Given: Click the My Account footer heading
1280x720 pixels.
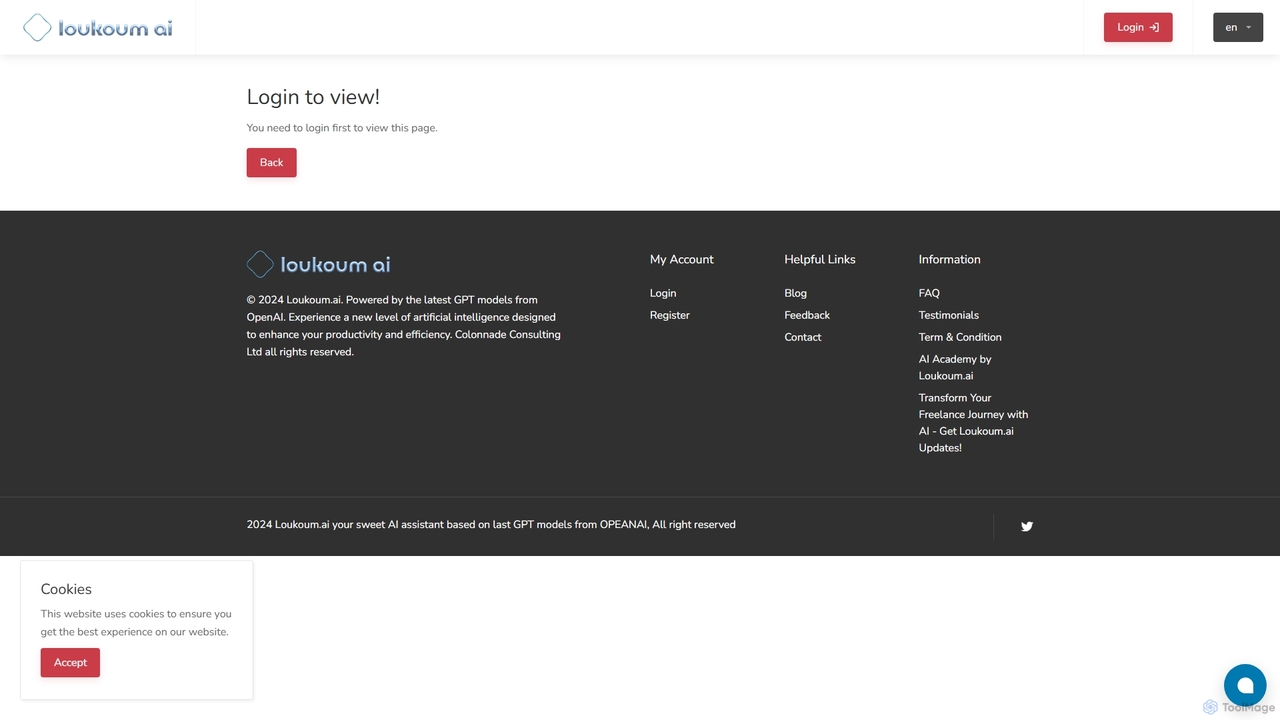Looking at the screenshot, I should pos(682,259).
